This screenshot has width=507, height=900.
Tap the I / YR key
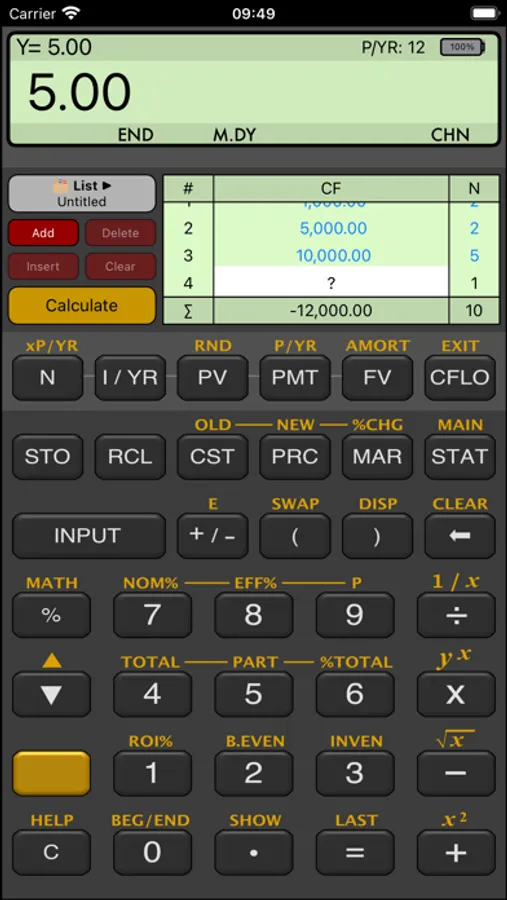(130, 378)
